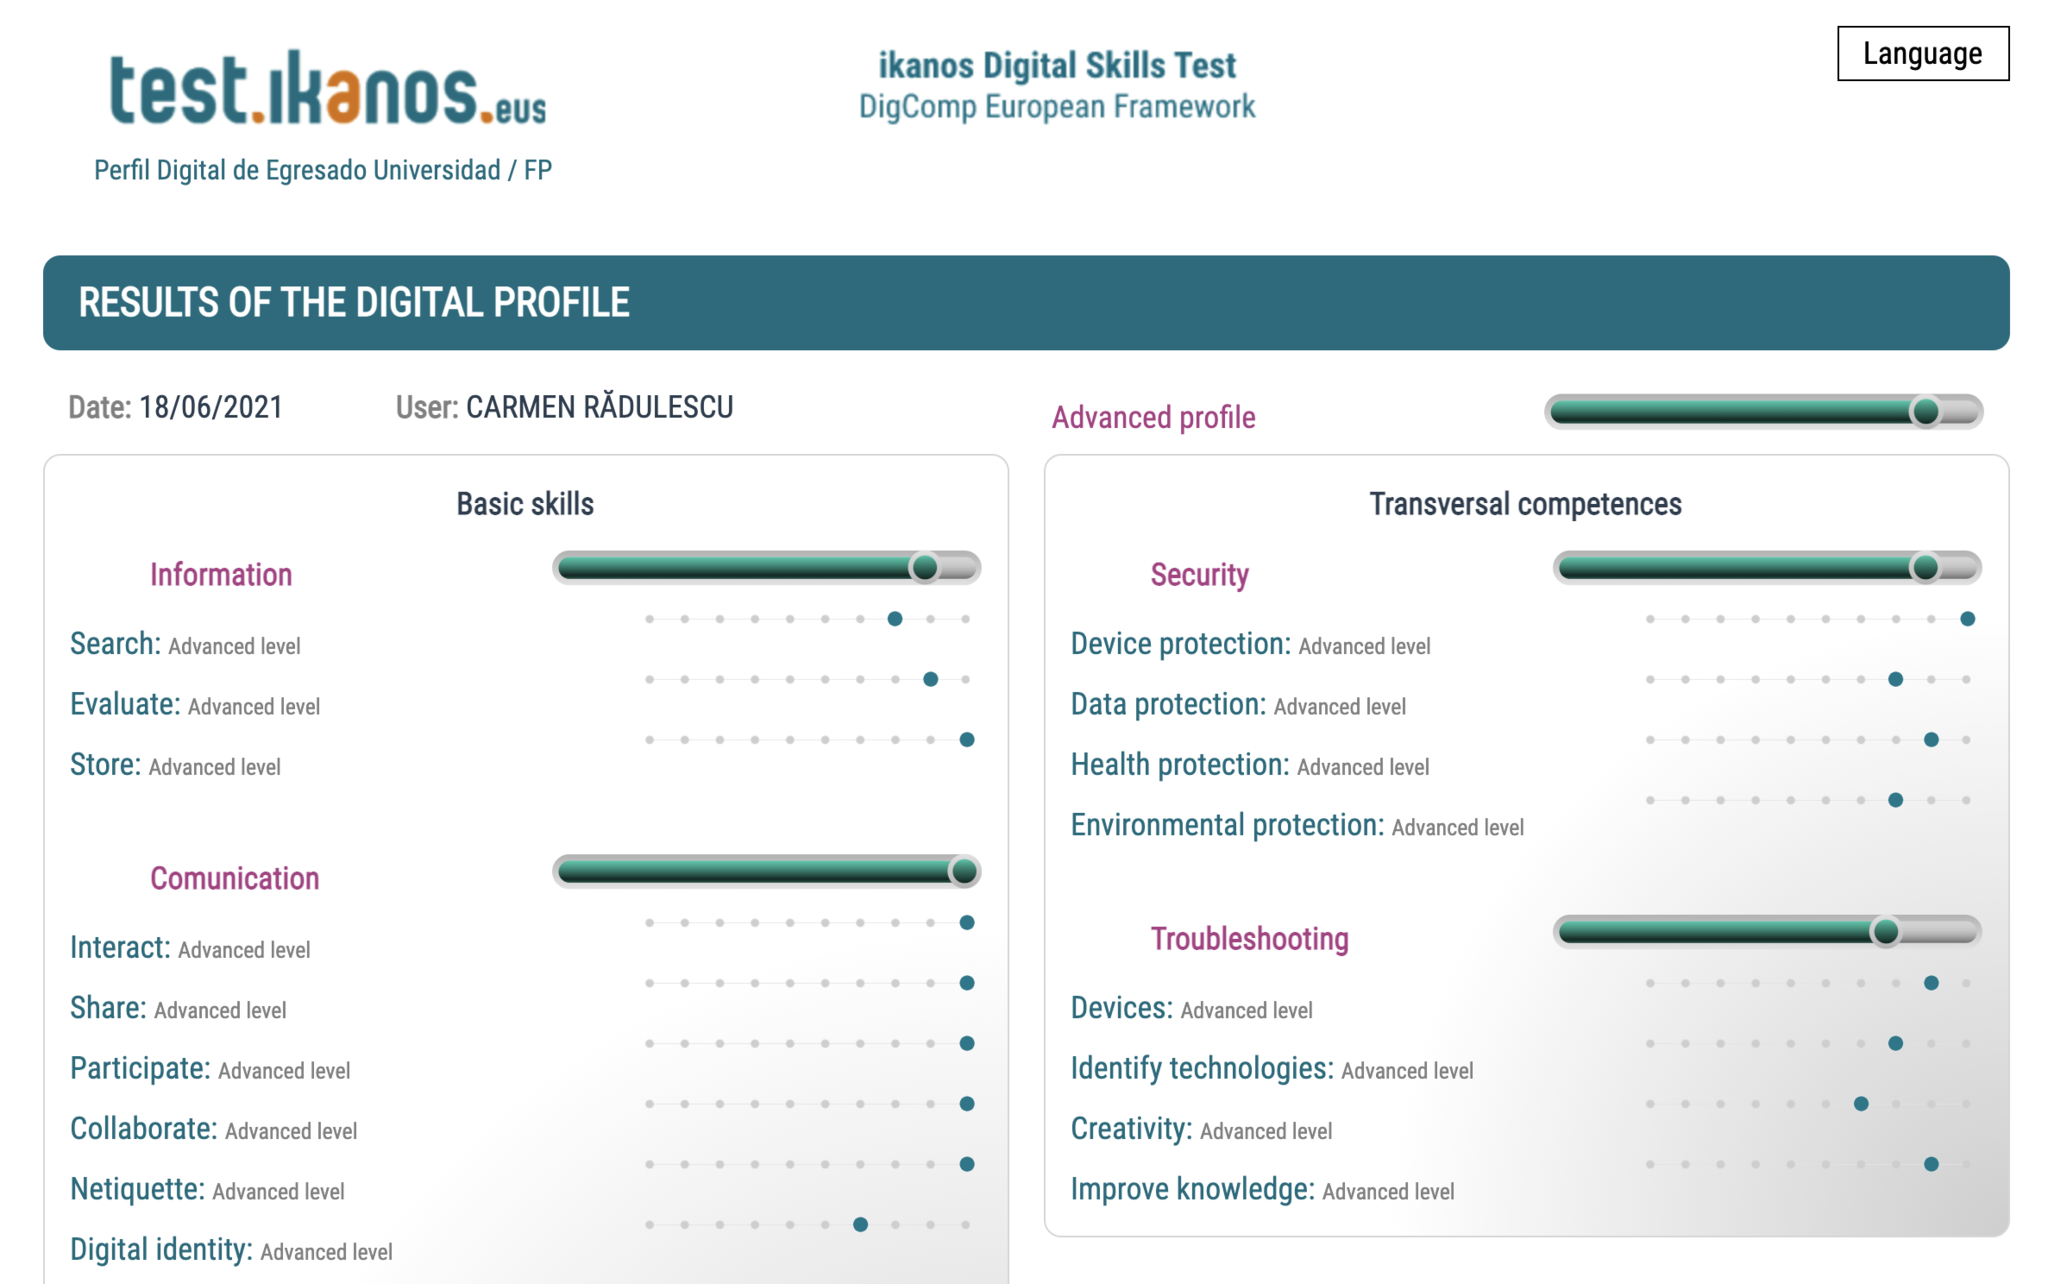Click the Store level indicator dot
The height and width of the screenshot is (1284, 2048).
pos(966,740)
